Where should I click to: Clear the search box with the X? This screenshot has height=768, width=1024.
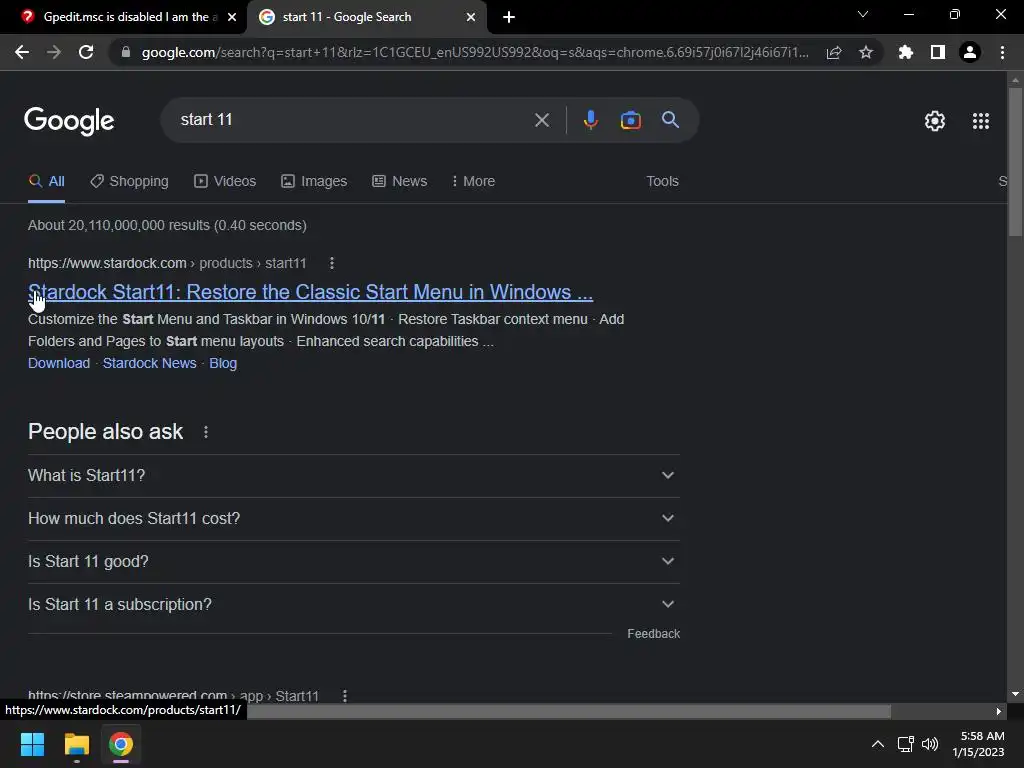pyautogui.click(x=541, y=120)
